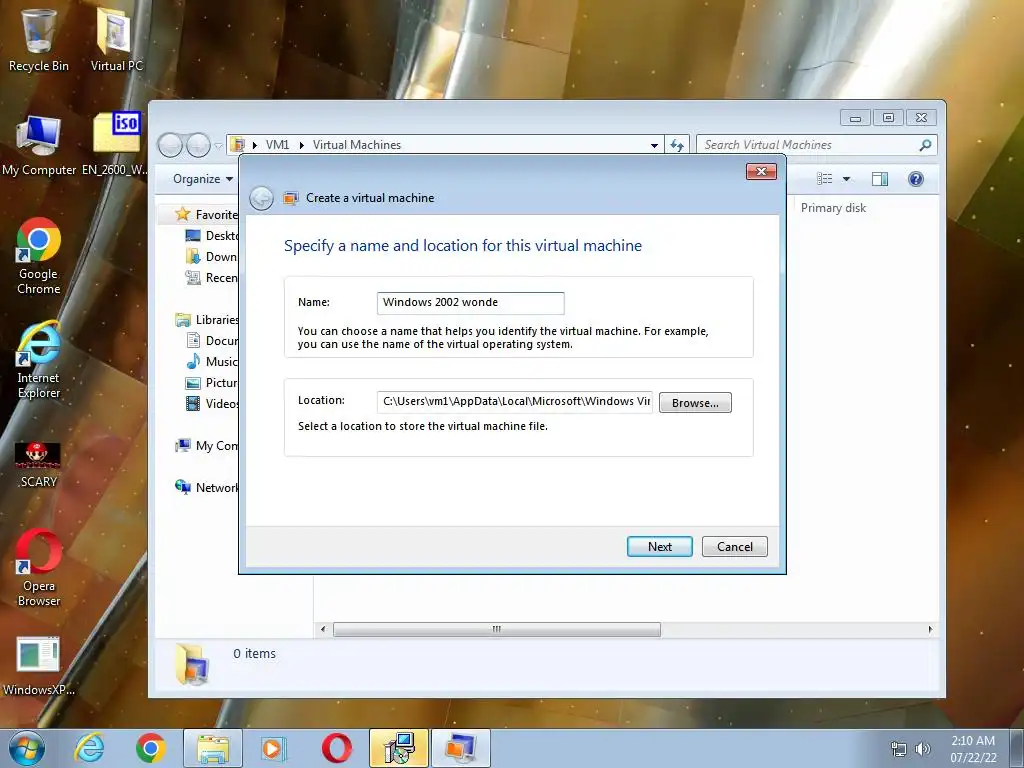The width and height of the screenshot is (1024, 768).
Task: Open the Recycle Bin desktop icon
Action: pyautogui.click(x=39, y=39)
